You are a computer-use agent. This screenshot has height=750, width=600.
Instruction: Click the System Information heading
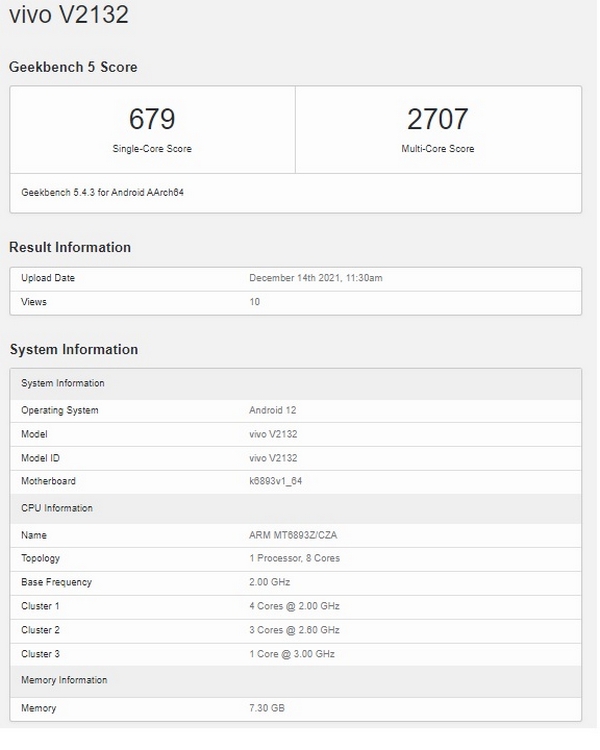click(74, 349)
